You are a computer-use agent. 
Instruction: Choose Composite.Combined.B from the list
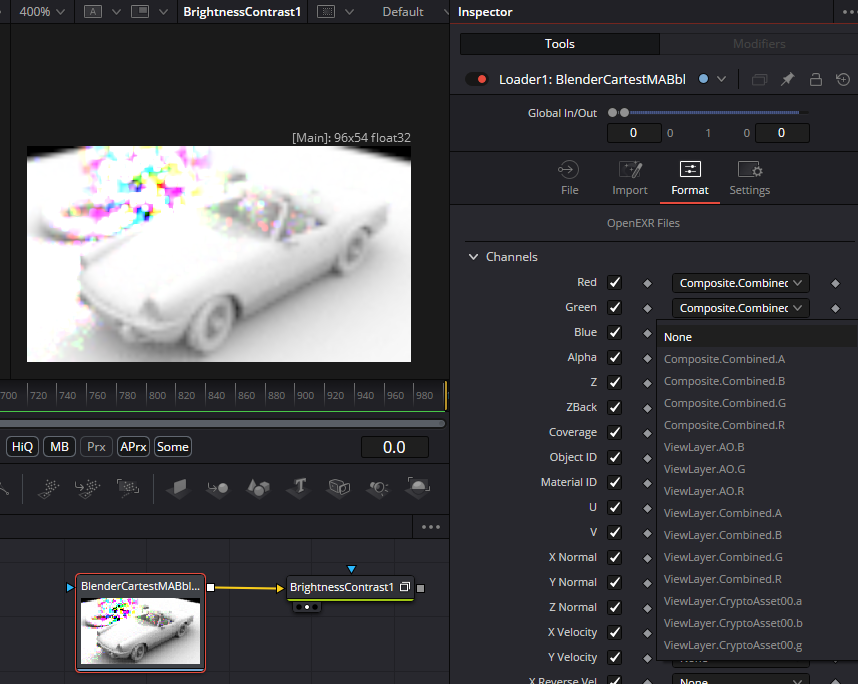(757, 381)
